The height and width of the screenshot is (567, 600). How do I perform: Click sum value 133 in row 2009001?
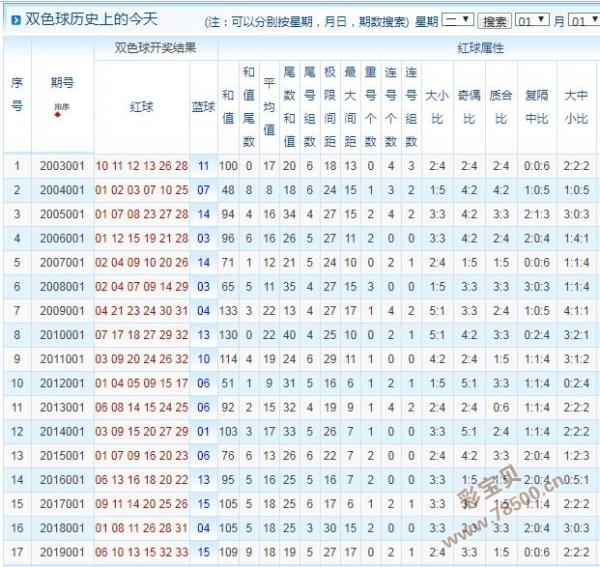228,310
